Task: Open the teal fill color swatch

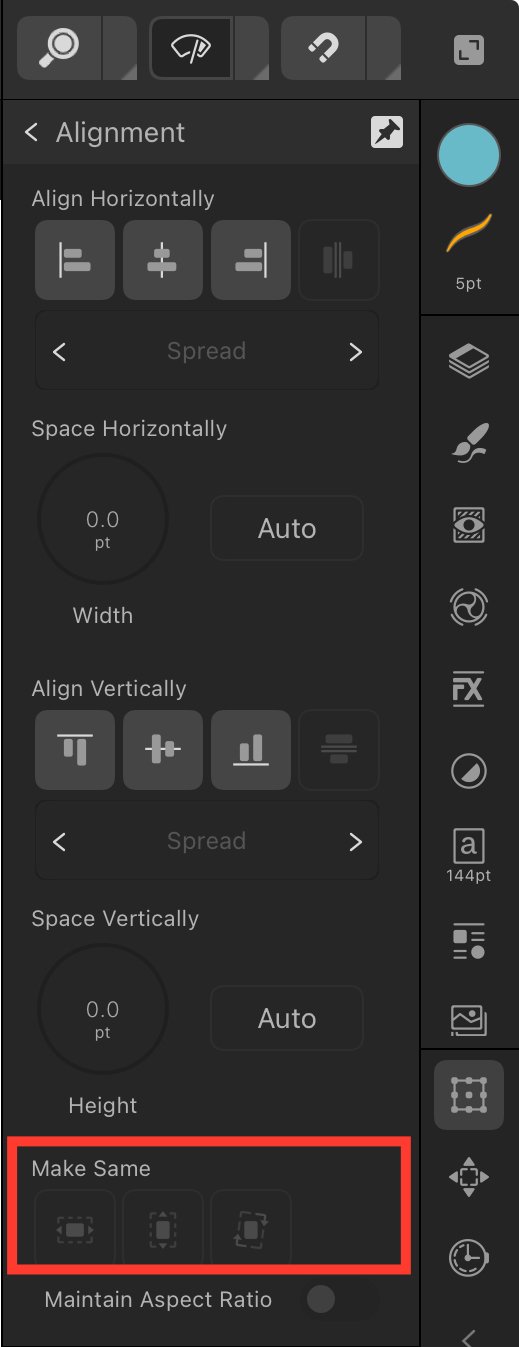Action: pos(469,156)
